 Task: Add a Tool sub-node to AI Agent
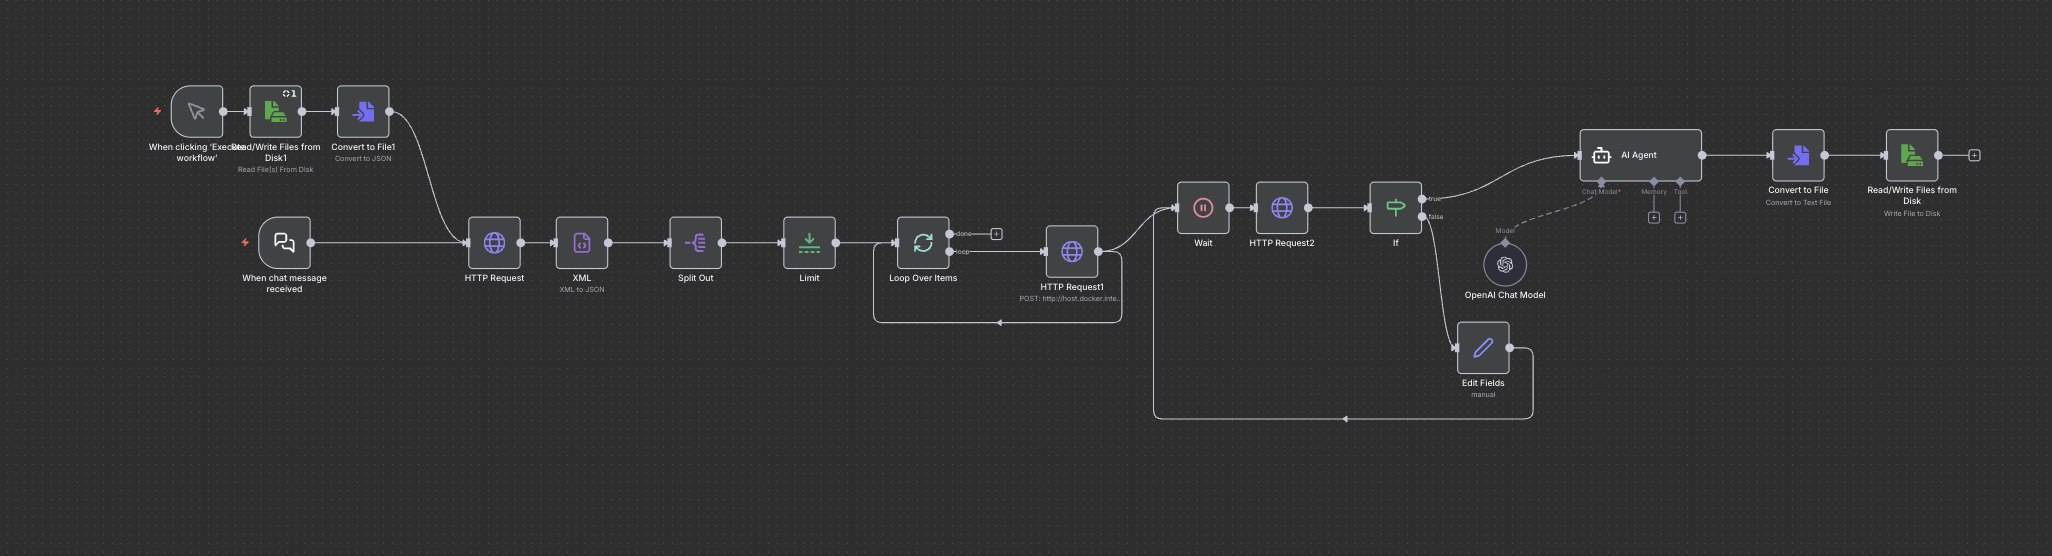coord(1680,217)
